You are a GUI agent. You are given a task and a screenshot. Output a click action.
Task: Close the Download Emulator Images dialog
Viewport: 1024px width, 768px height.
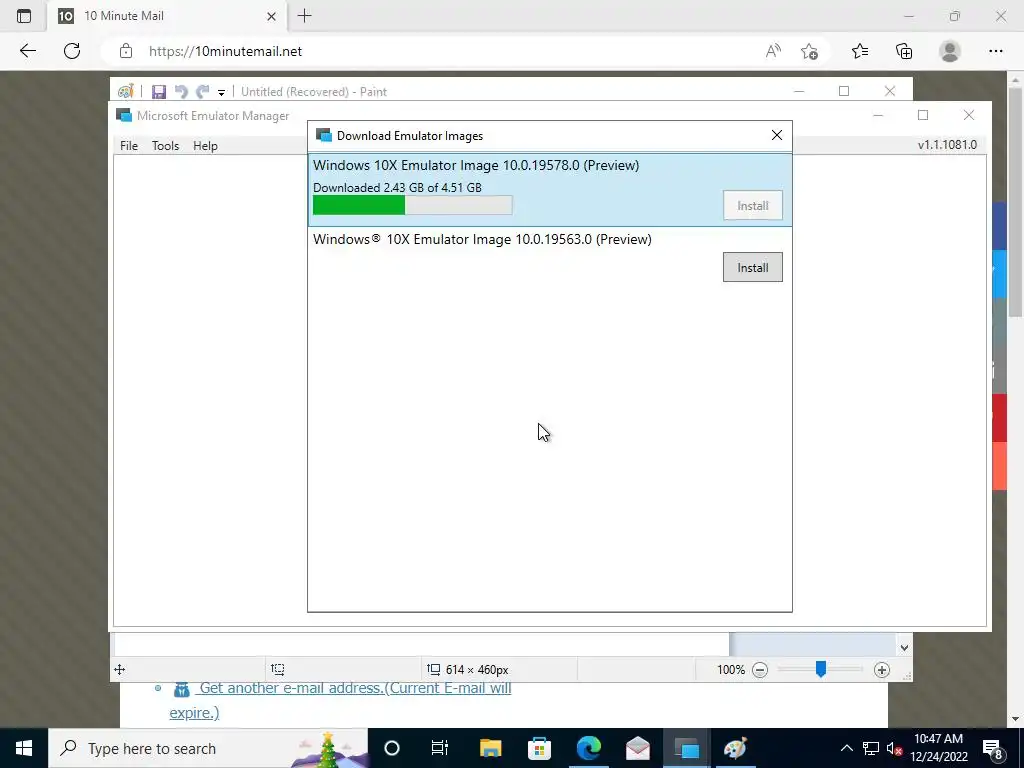pos(776,135)
